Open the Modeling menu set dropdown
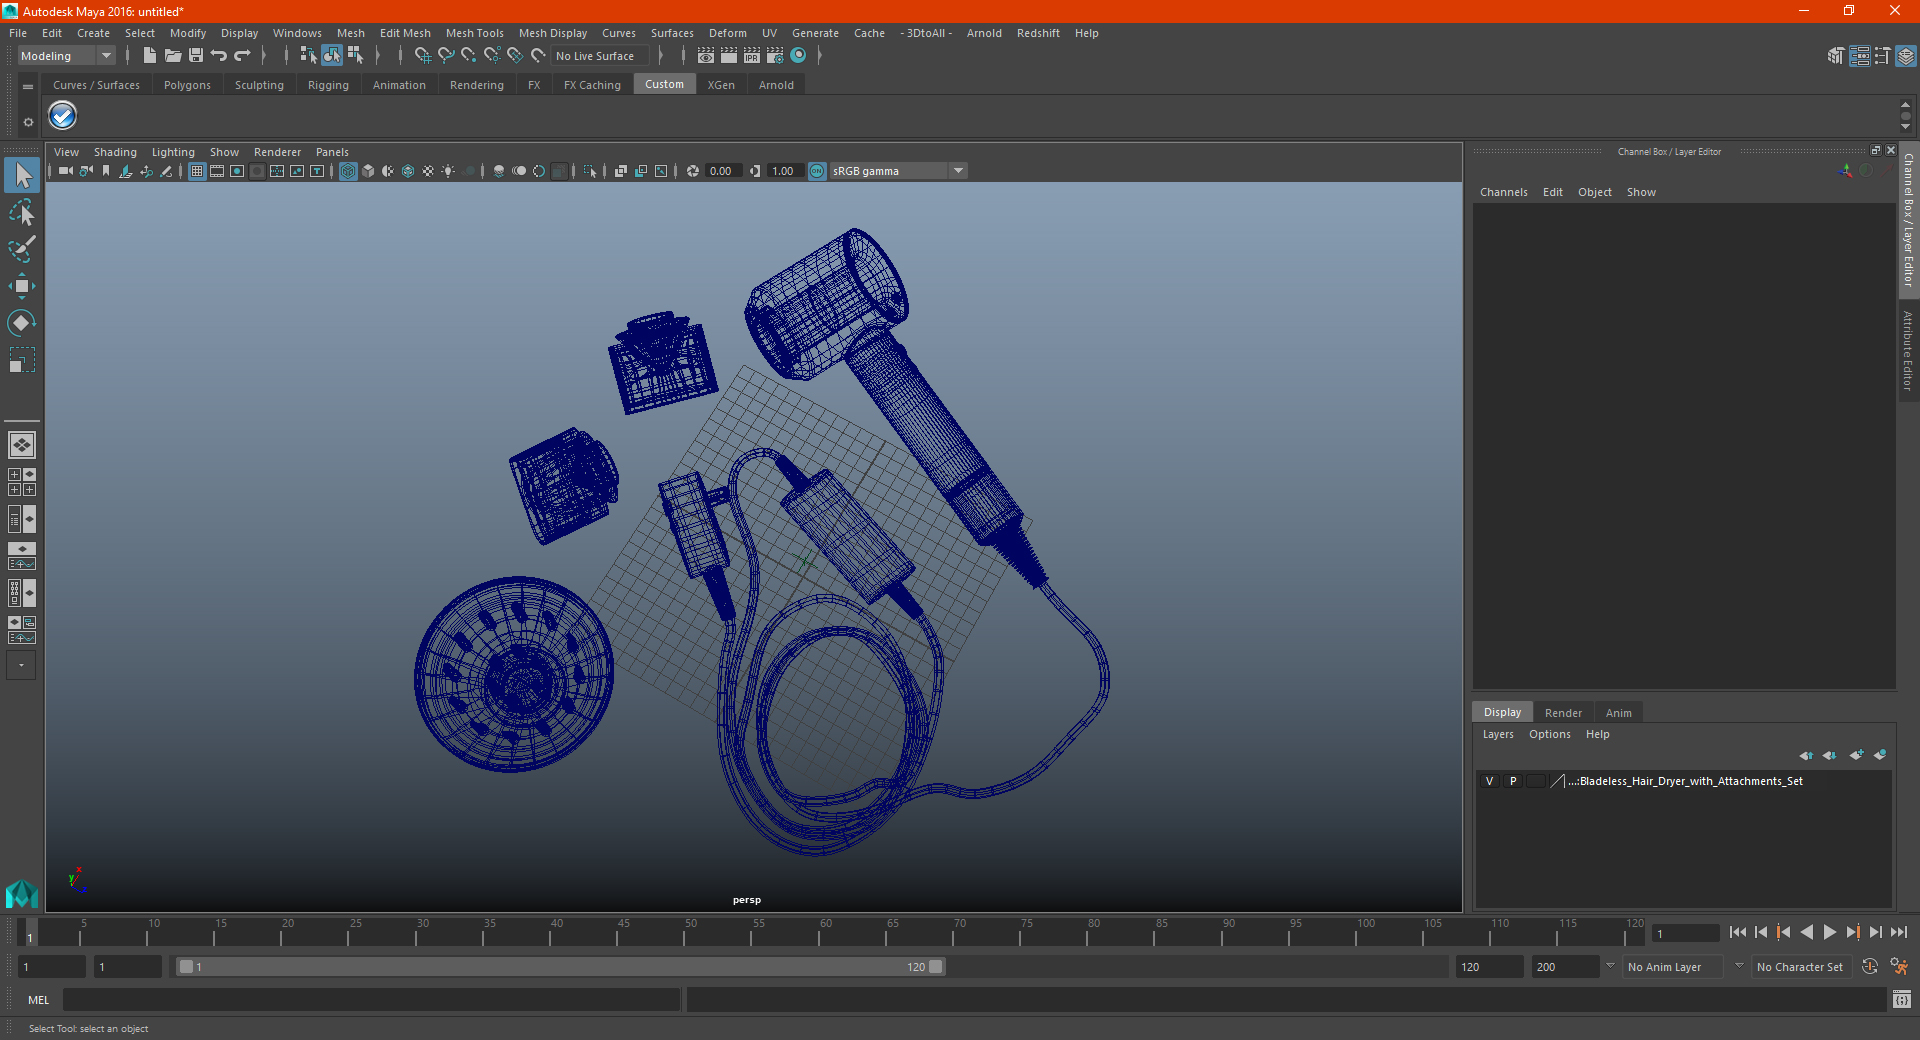The image size is (1920, 1040). coord(67,56)
